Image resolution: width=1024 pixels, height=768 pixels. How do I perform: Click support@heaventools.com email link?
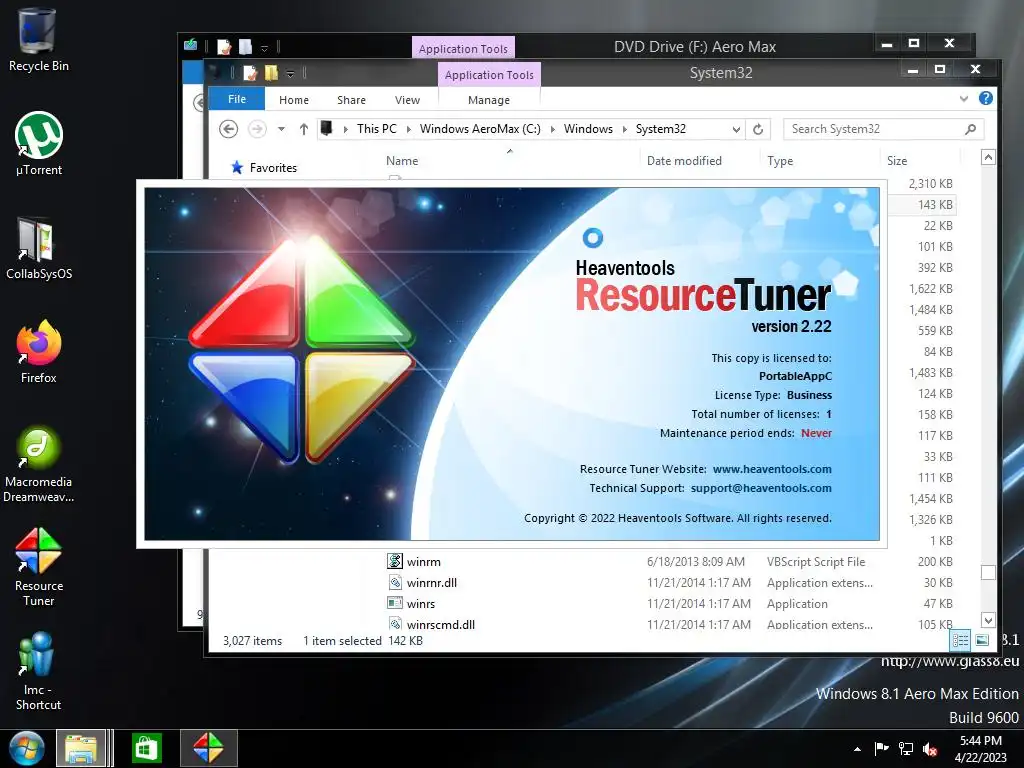pos(761,488)
